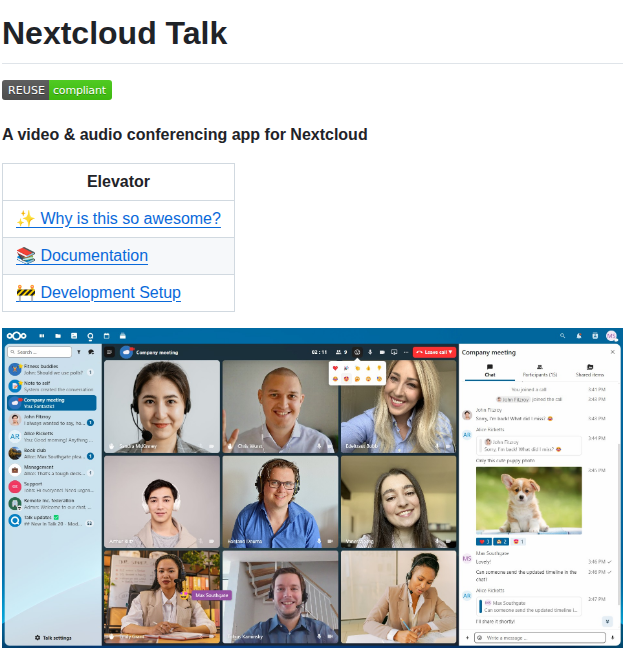Click the search magnifier in top bar
625x648 pixels.
563,336
